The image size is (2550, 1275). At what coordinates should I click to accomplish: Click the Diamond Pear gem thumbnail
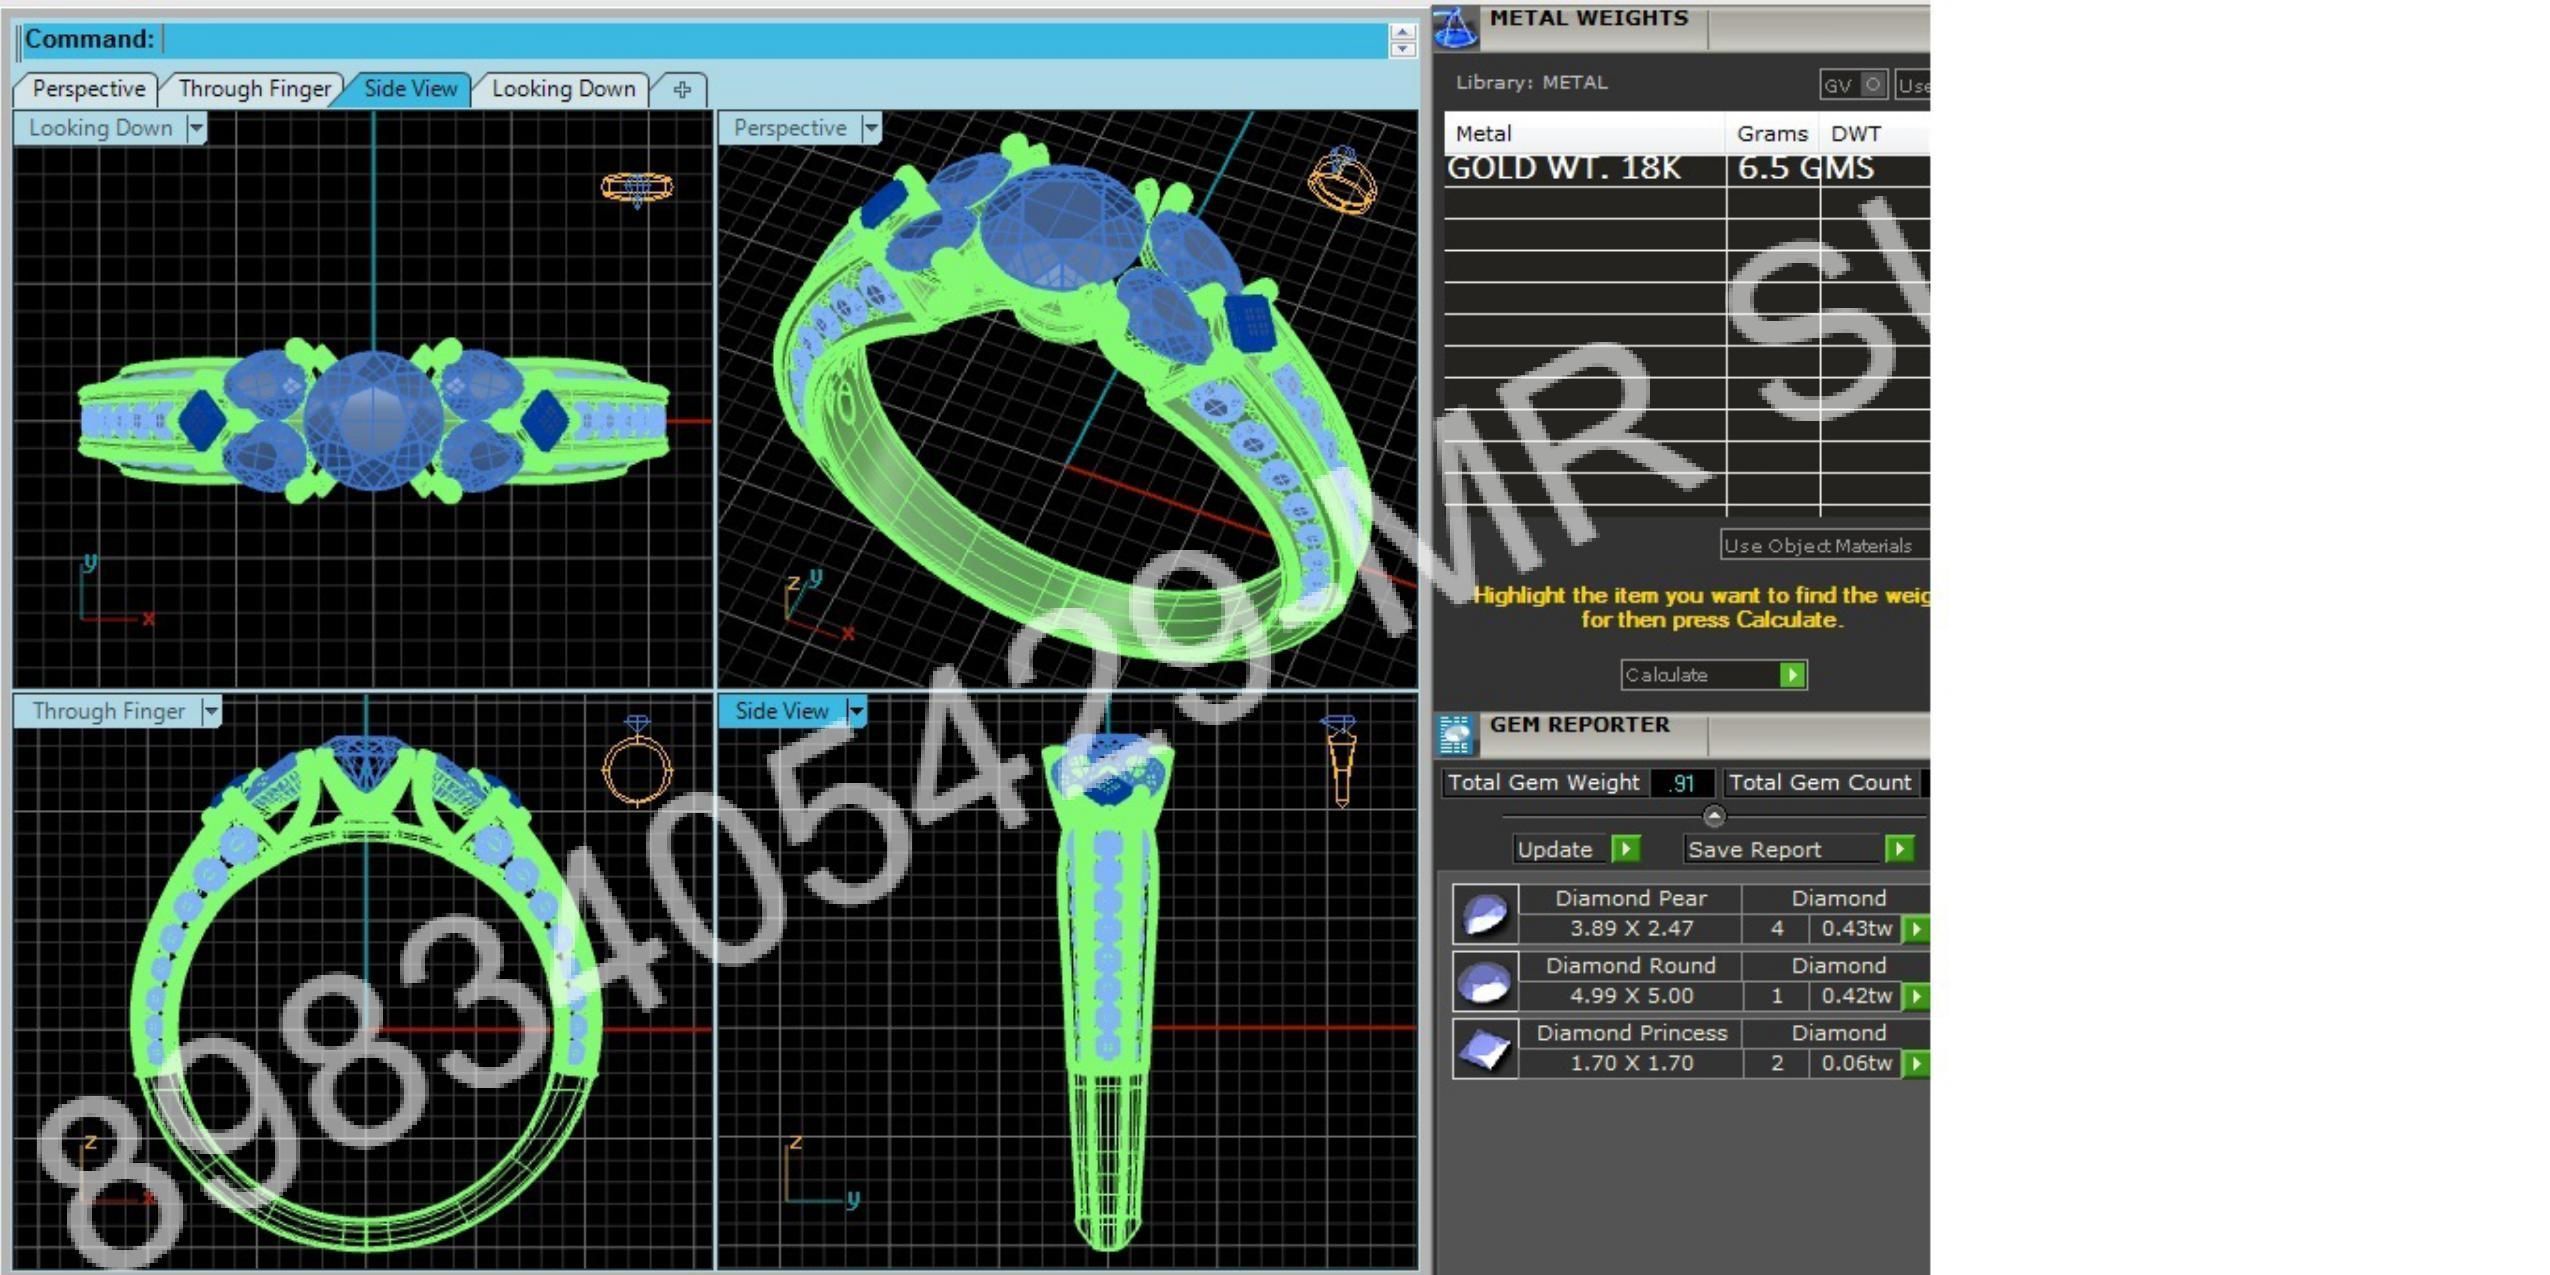click(x=1485, y=913)
